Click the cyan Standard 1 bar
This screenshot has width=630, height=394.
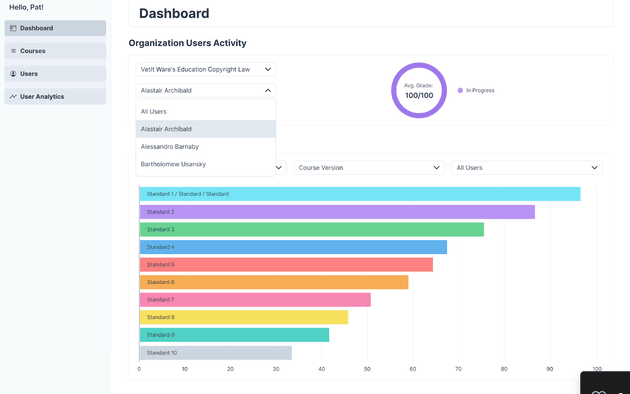click(360, 194)
